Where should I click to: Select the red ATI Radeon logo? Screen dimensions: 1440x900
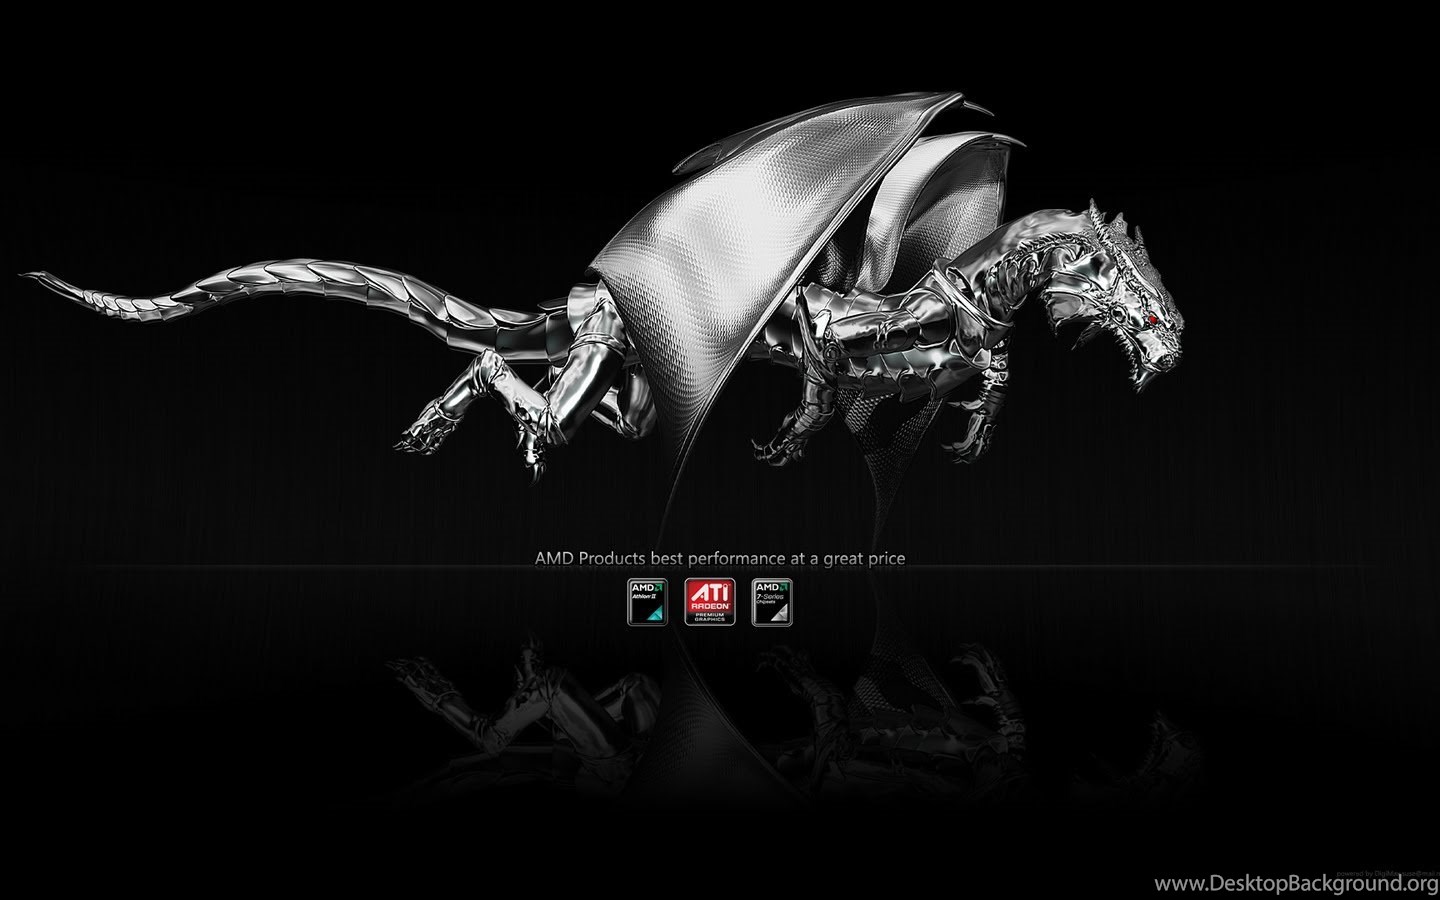coord(710,601)
